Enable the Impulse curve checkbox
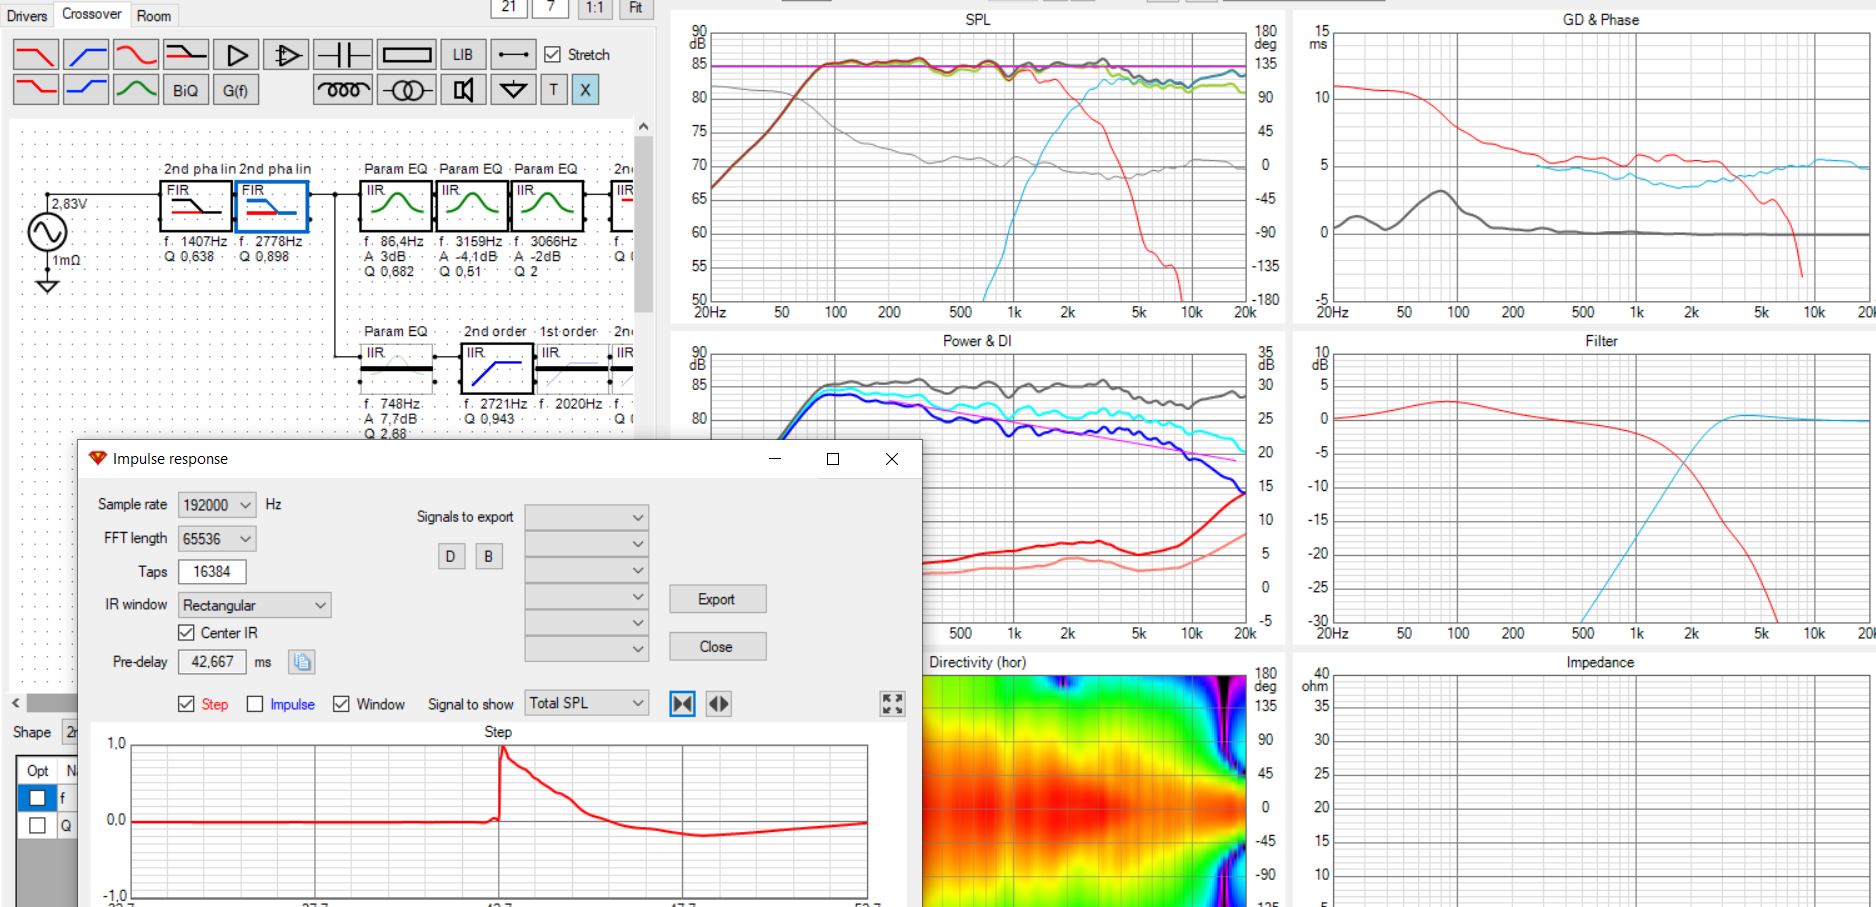Screen dimensions: 1876x907 255,704
